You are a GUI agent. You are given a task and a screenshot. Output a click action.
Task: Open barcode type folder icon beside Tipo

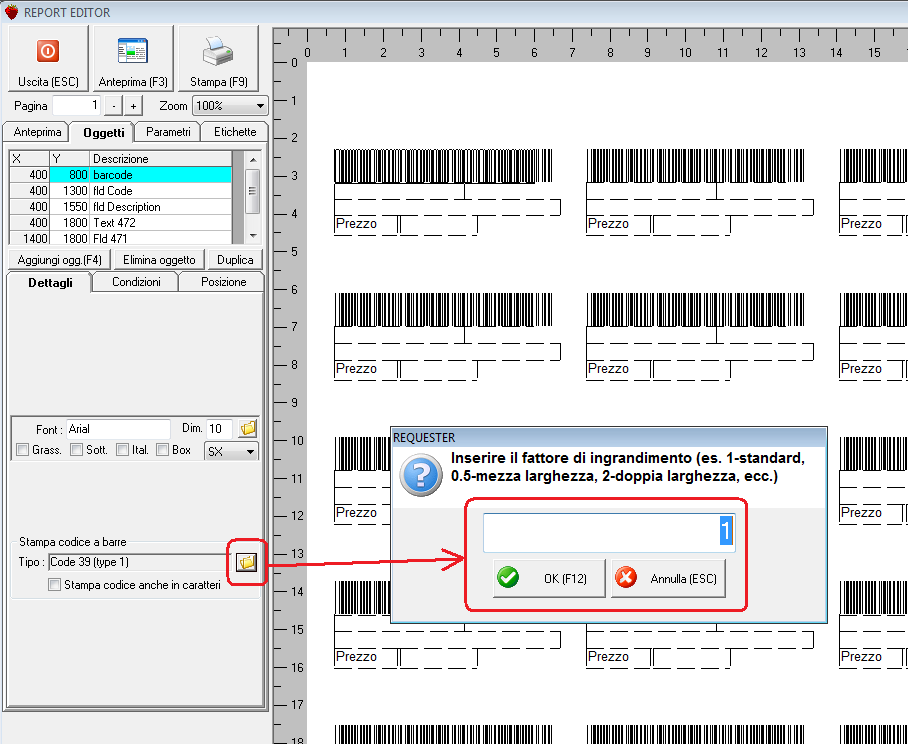(247, 562)
